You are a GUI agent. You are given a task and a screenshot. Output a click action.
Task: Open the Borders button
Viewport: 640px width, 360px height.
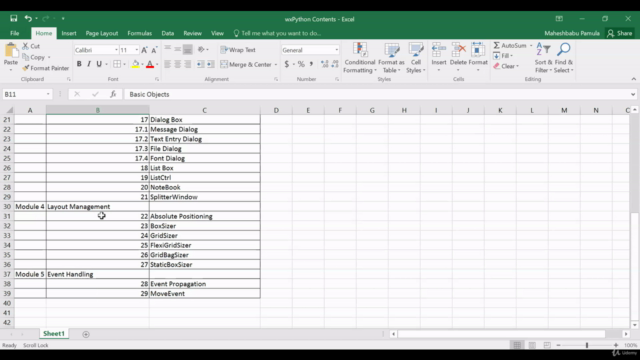117,64
